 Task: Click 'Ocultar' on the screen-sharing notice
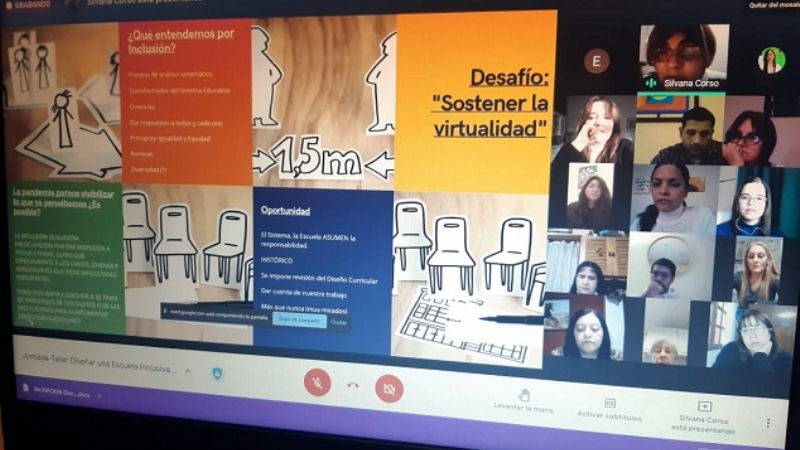[x=338, y=322]
